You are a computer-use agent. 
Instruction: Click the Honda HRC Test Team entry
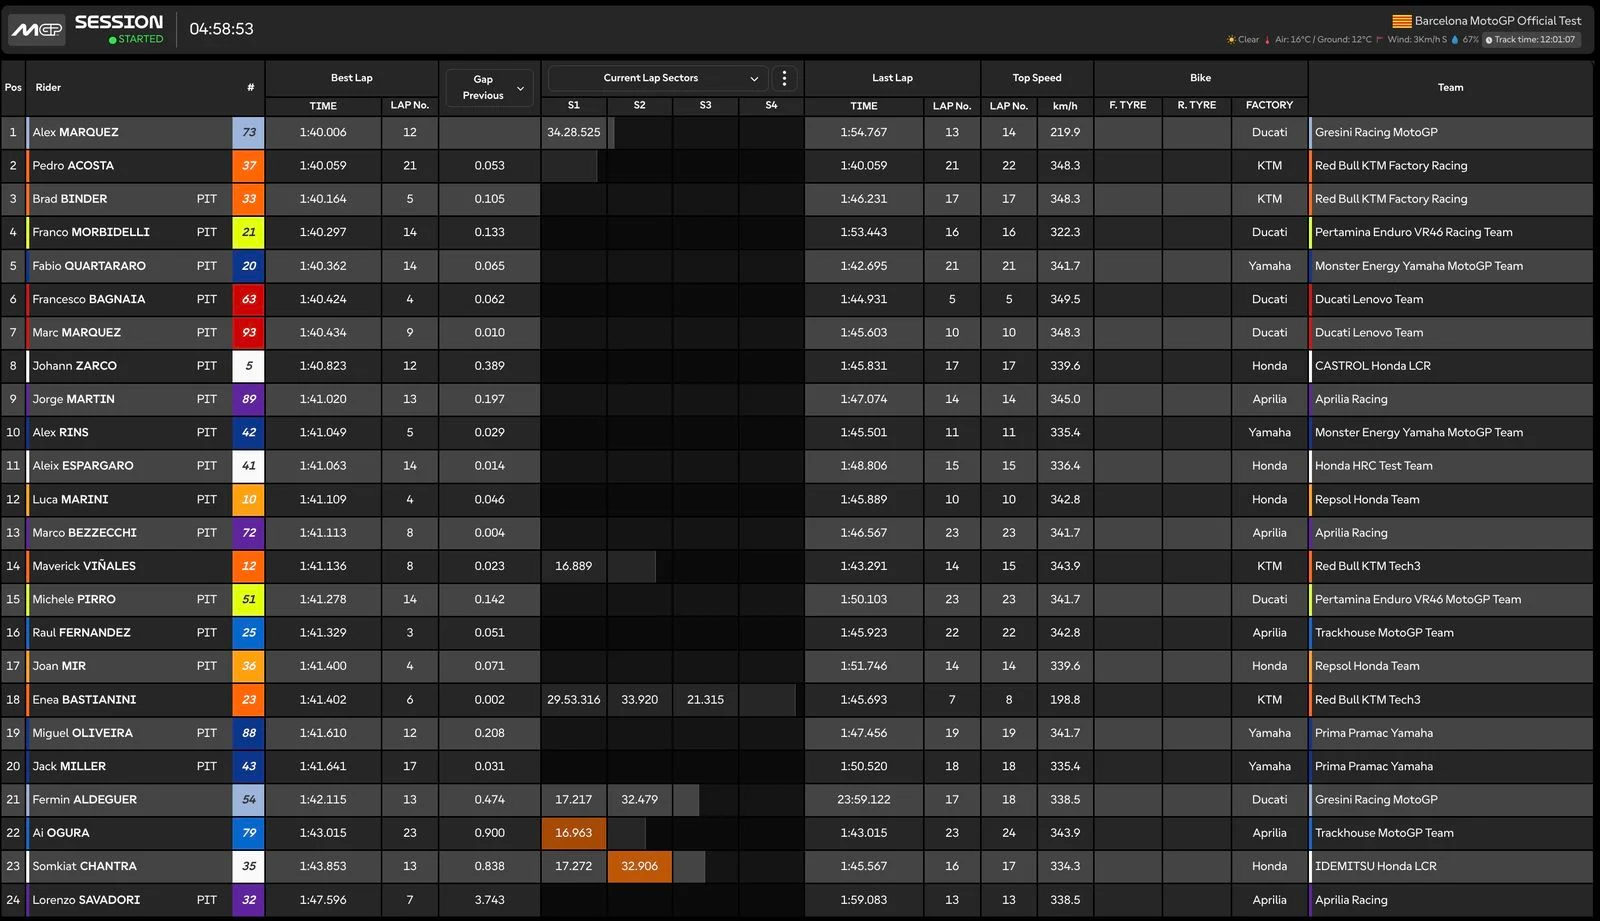tap(1374, 466)
